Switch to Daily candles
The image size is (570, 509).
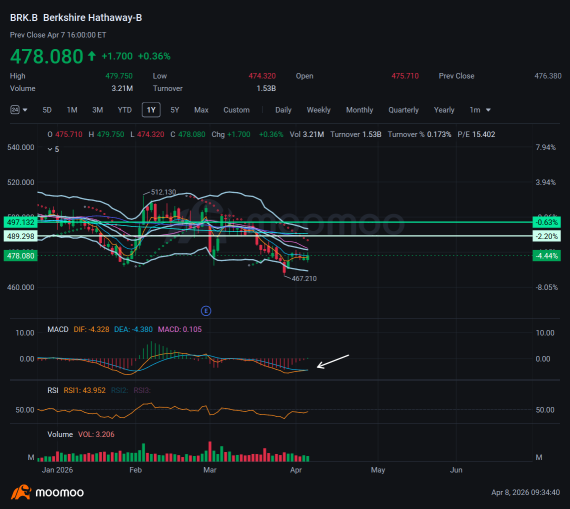point(283,110)
